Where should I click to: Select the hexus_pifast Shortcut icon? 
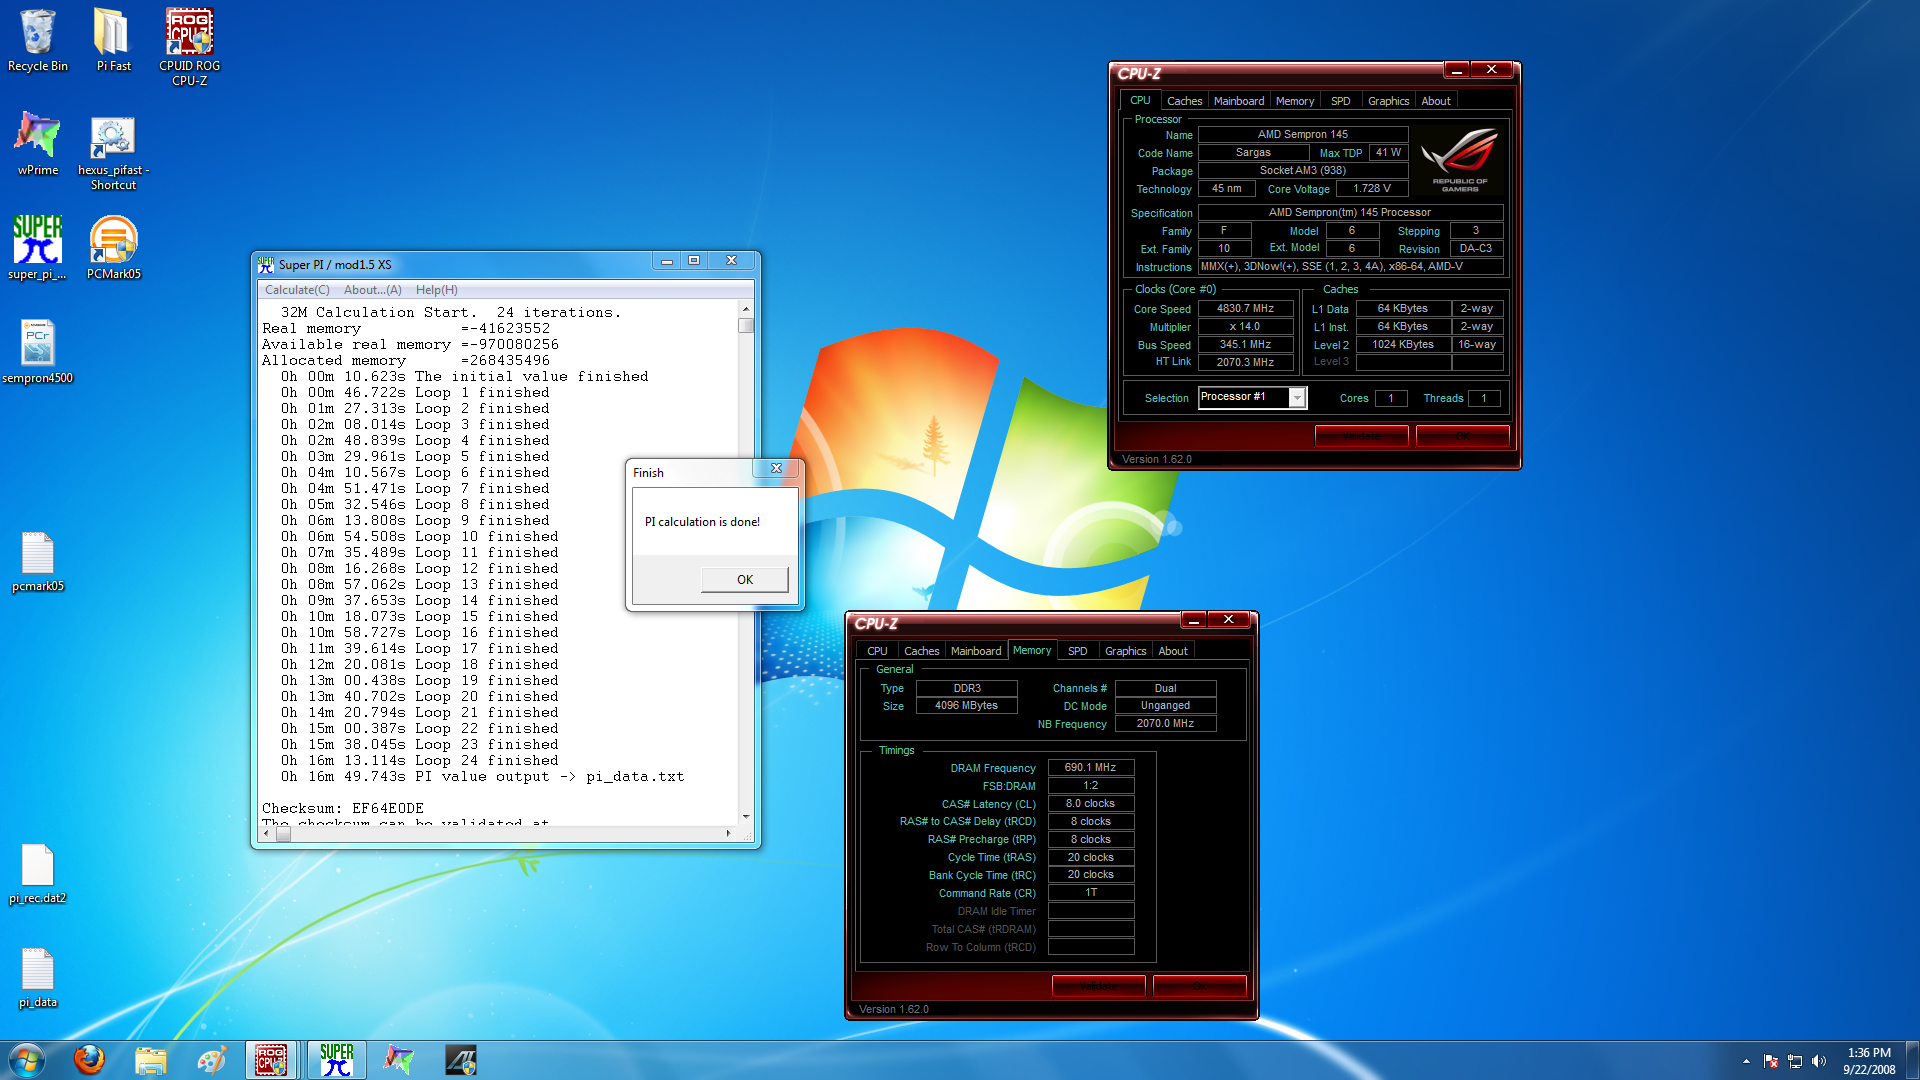113,152
